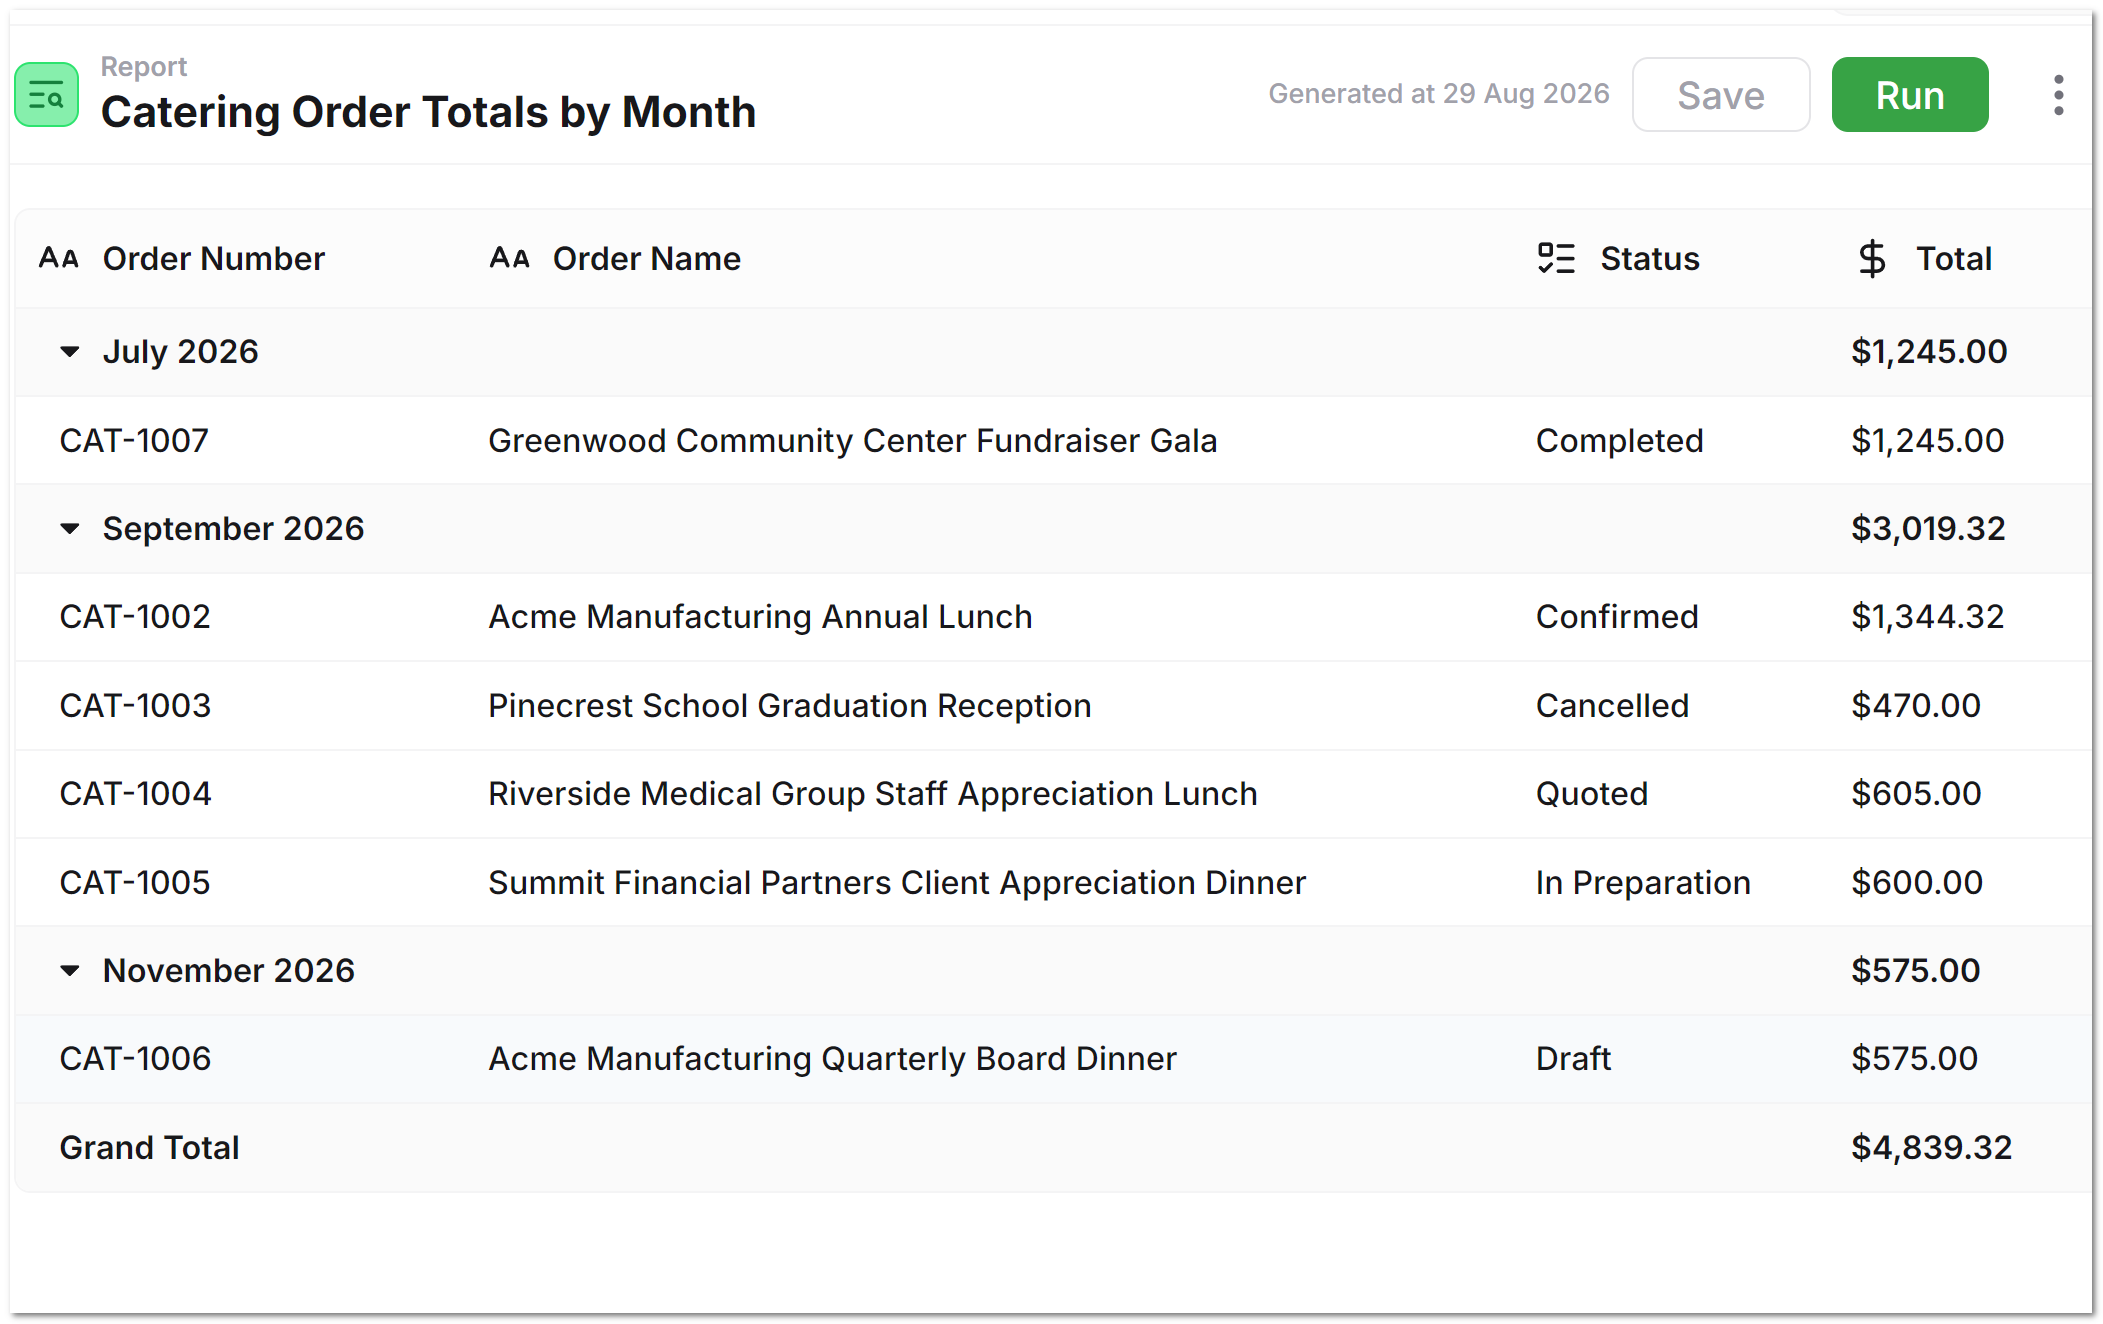Click the Confirmed status cell

pyautogui.click(x=1617, y=616)
